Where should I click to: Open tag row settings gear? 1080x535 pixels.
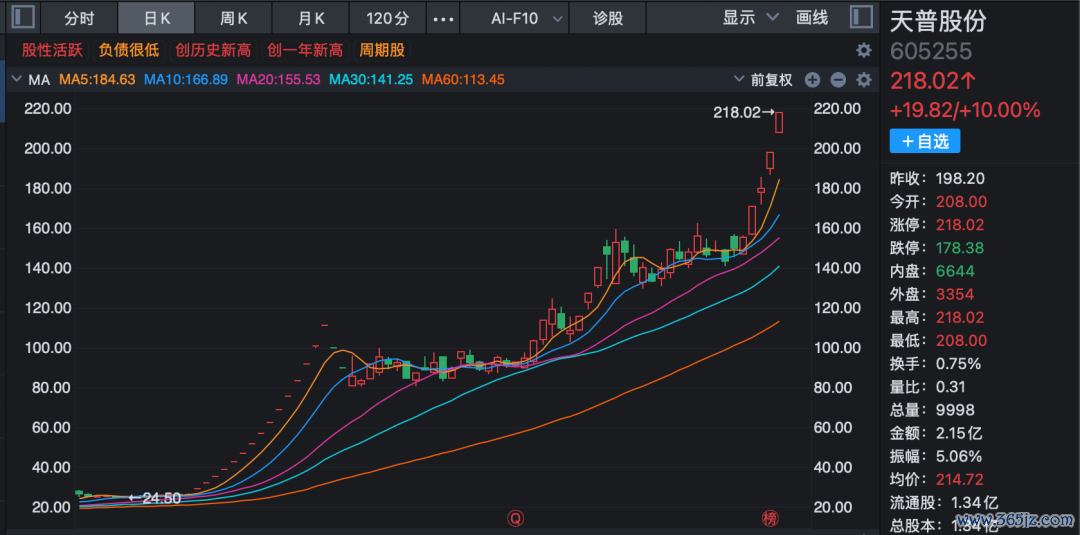pyautogui.click(x=863, y=50)
